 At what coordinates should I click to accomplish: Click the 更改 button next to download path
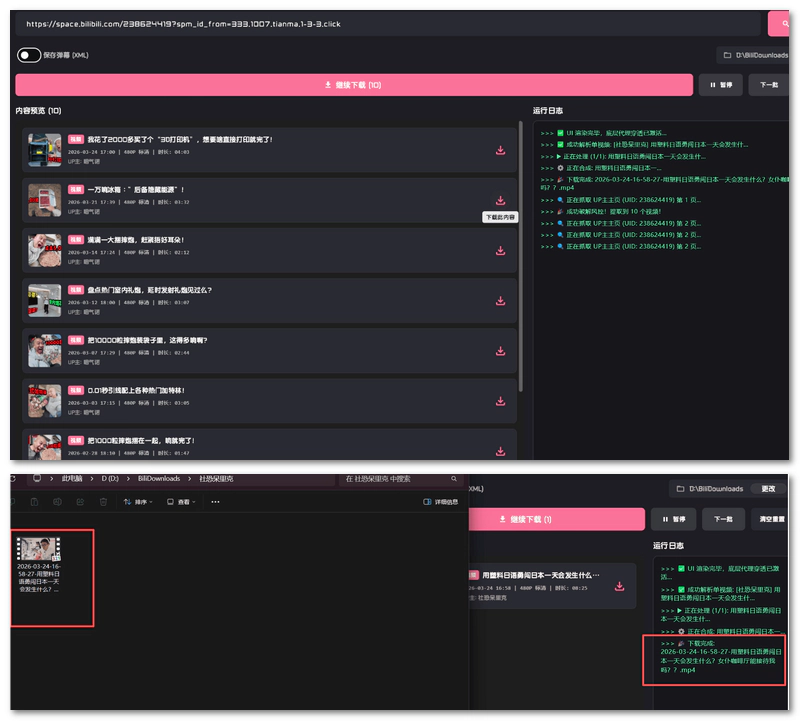pyautogui.click(x=768, y=489)
